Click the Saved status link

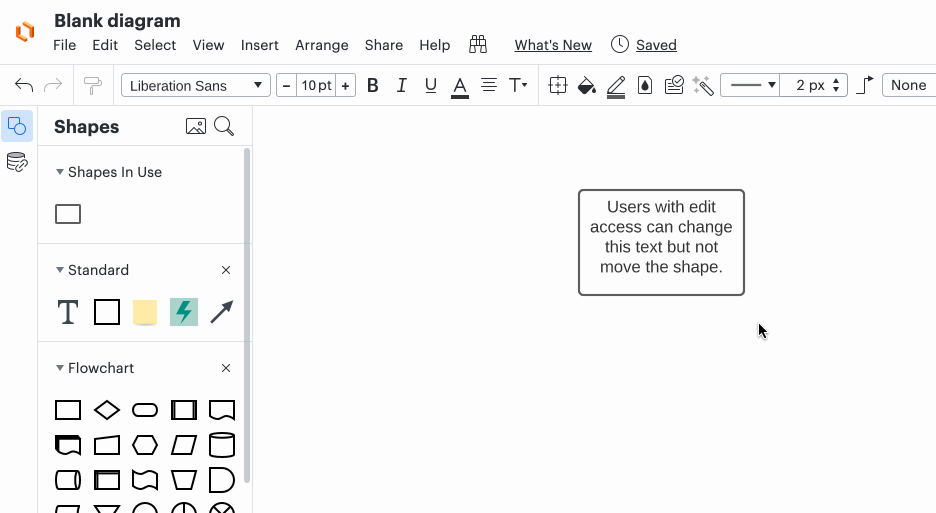pos(656,45)
